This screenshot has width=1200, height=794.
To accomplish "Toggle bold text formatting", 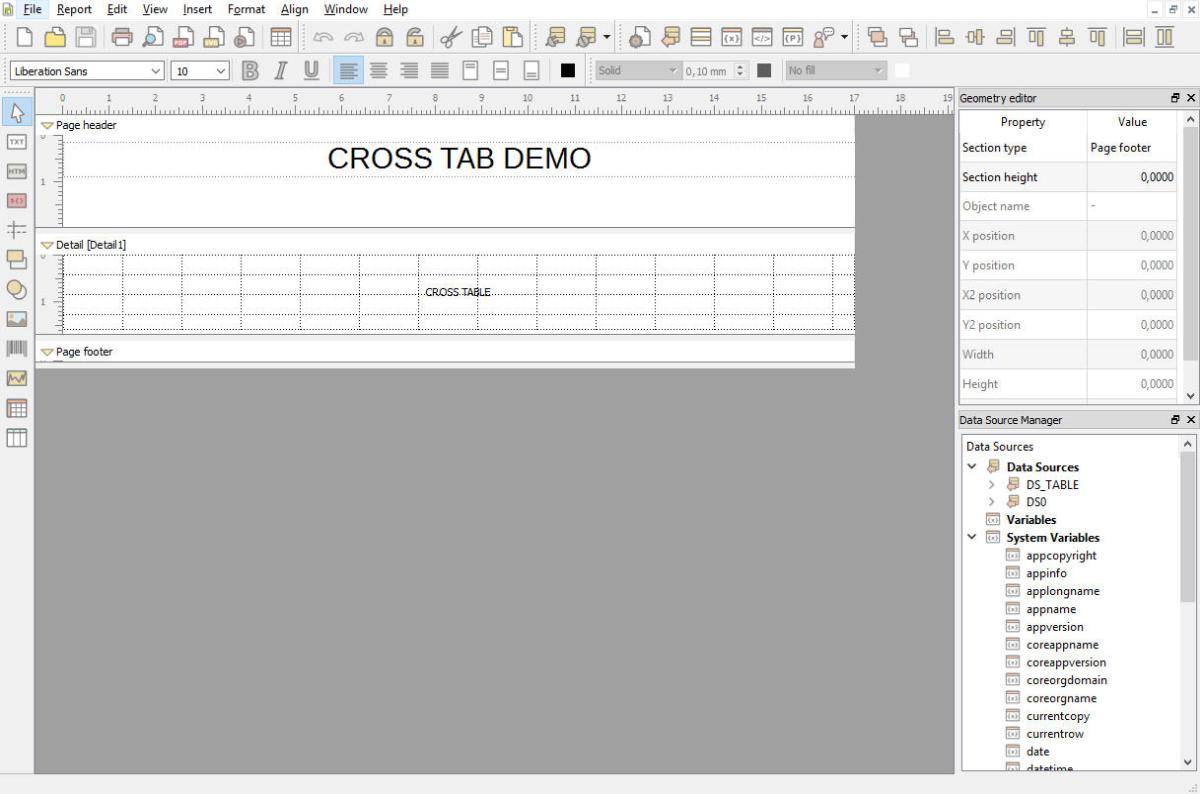I will tap(250, 71).
